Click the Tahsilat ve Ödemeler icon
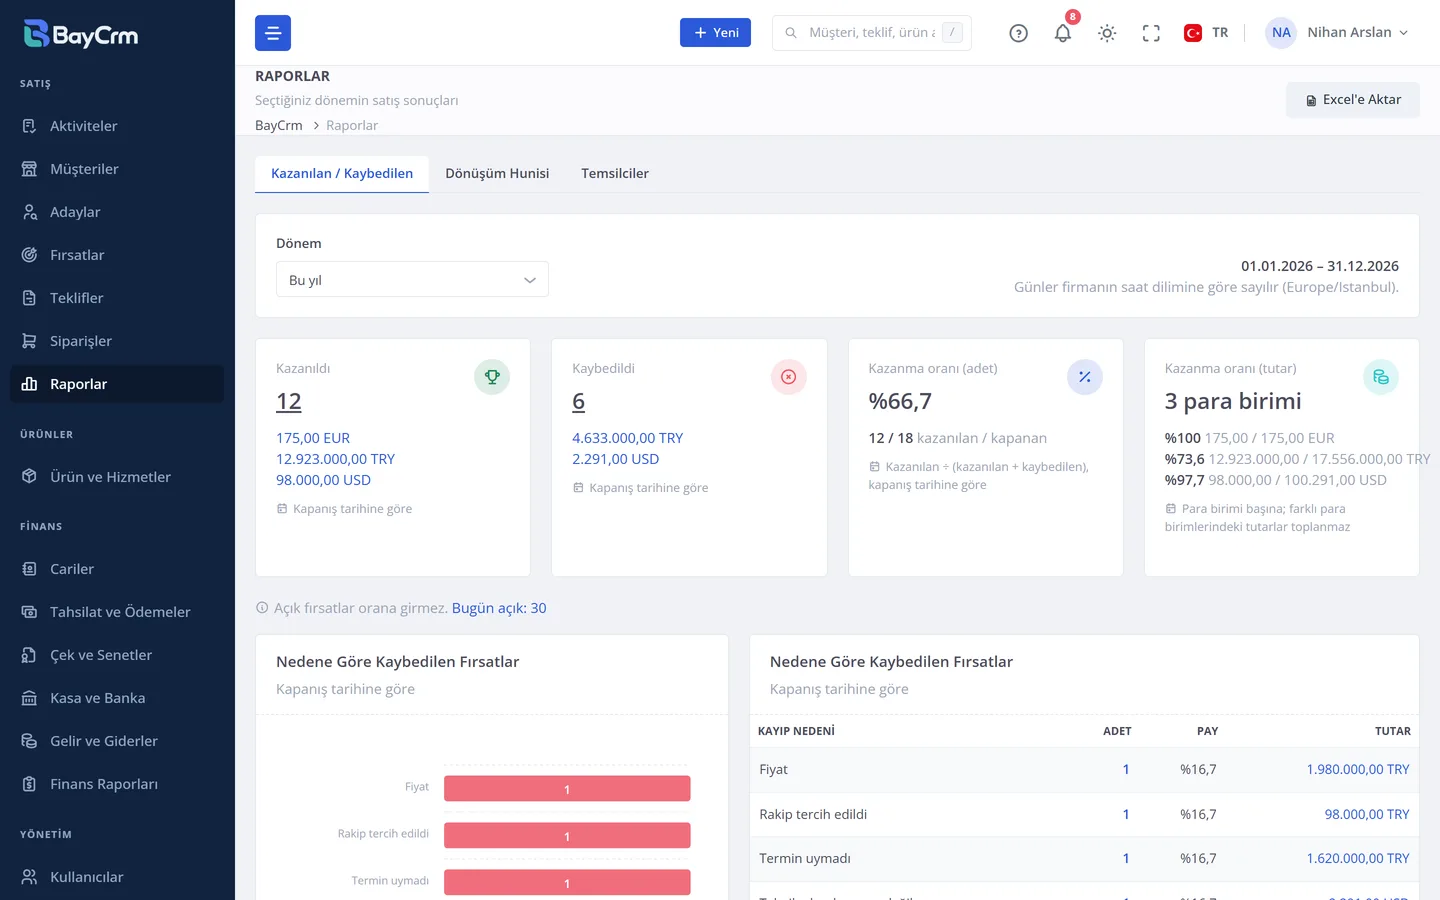The height and width of the screenshot is (900, 1440). click(x=30, y=612)
